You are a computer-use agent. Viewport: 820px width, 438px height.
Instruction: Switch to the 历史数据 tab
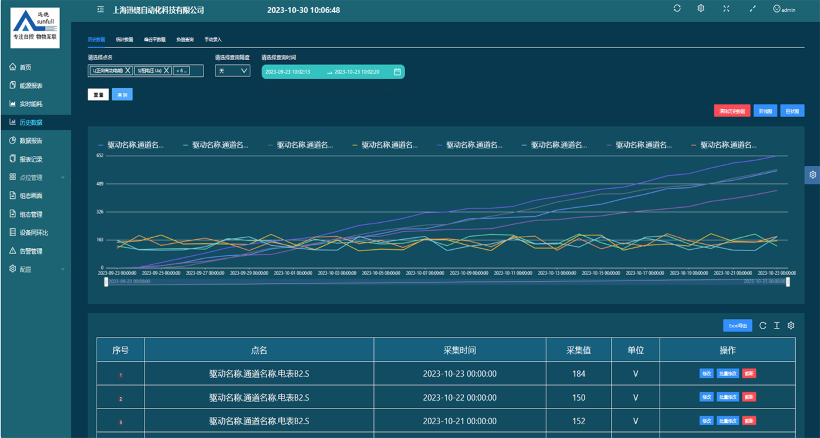point(96,40)
